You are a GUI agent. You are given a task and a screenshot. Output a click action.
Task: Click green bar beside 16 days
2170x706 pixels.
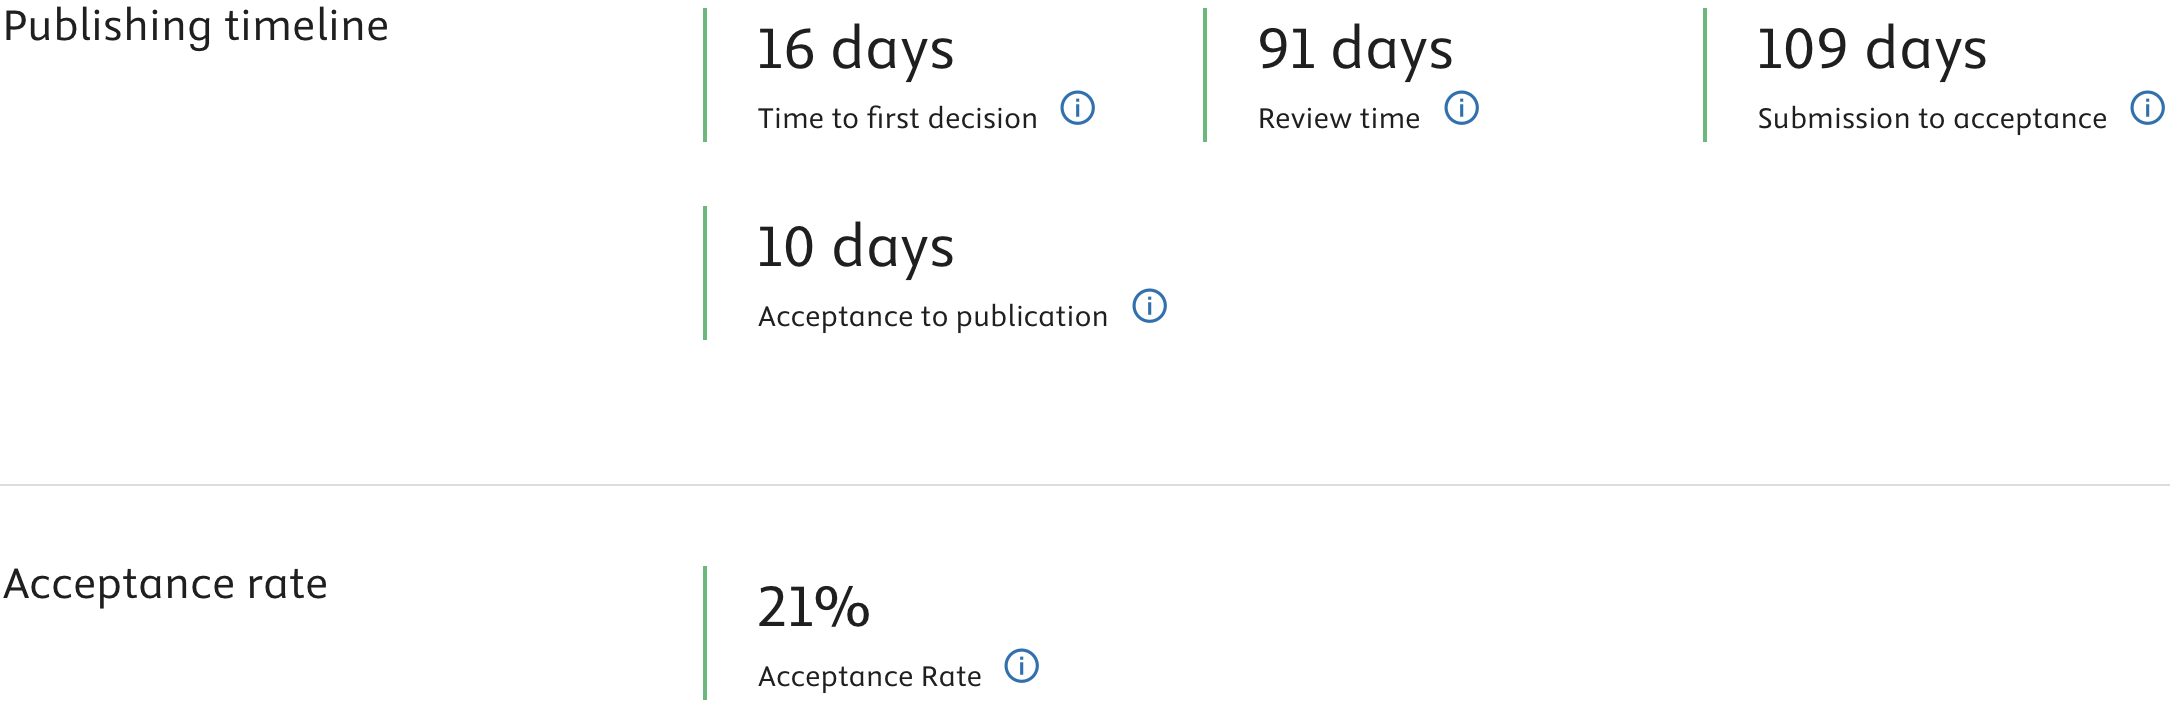[x=705, y=75]
